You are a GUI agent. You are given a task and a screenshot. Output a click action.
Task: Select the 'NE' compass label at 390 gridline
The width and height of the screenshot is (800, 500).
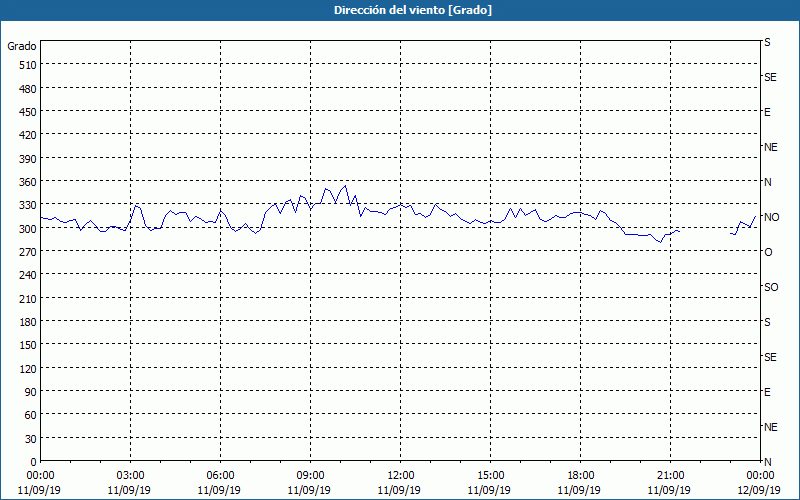click(x=771, y=147)
